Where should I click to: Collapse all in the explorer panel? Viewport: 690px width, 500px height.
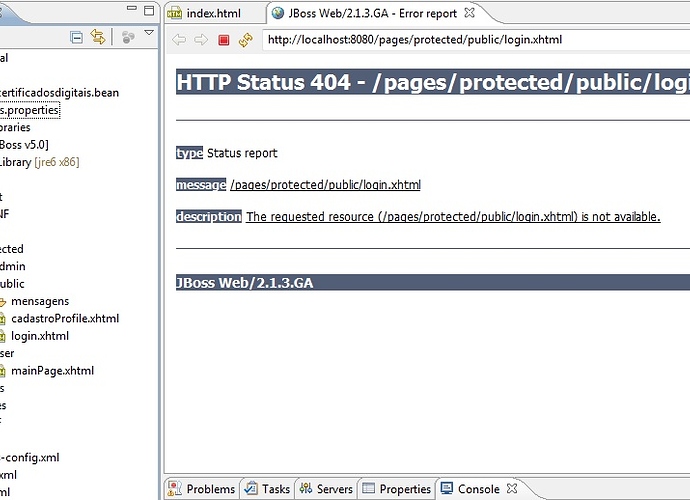76,37
